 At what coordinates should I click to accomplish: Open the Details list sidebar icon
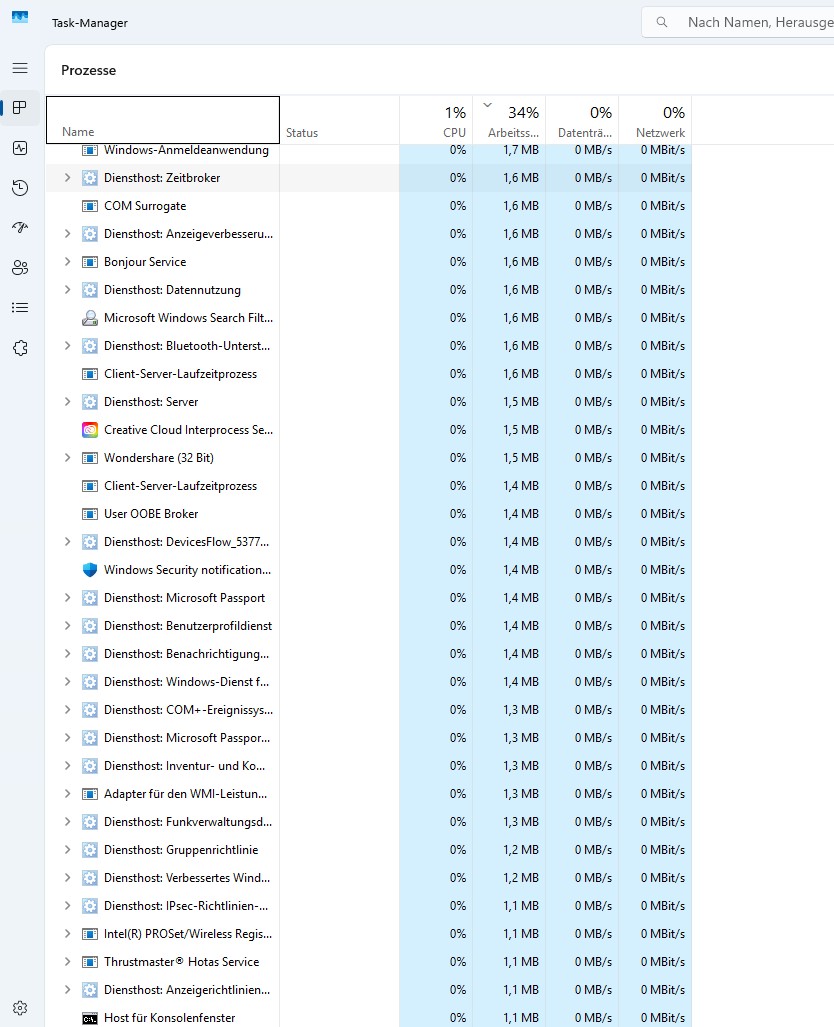pyautogui.click(x=20, y=308)
